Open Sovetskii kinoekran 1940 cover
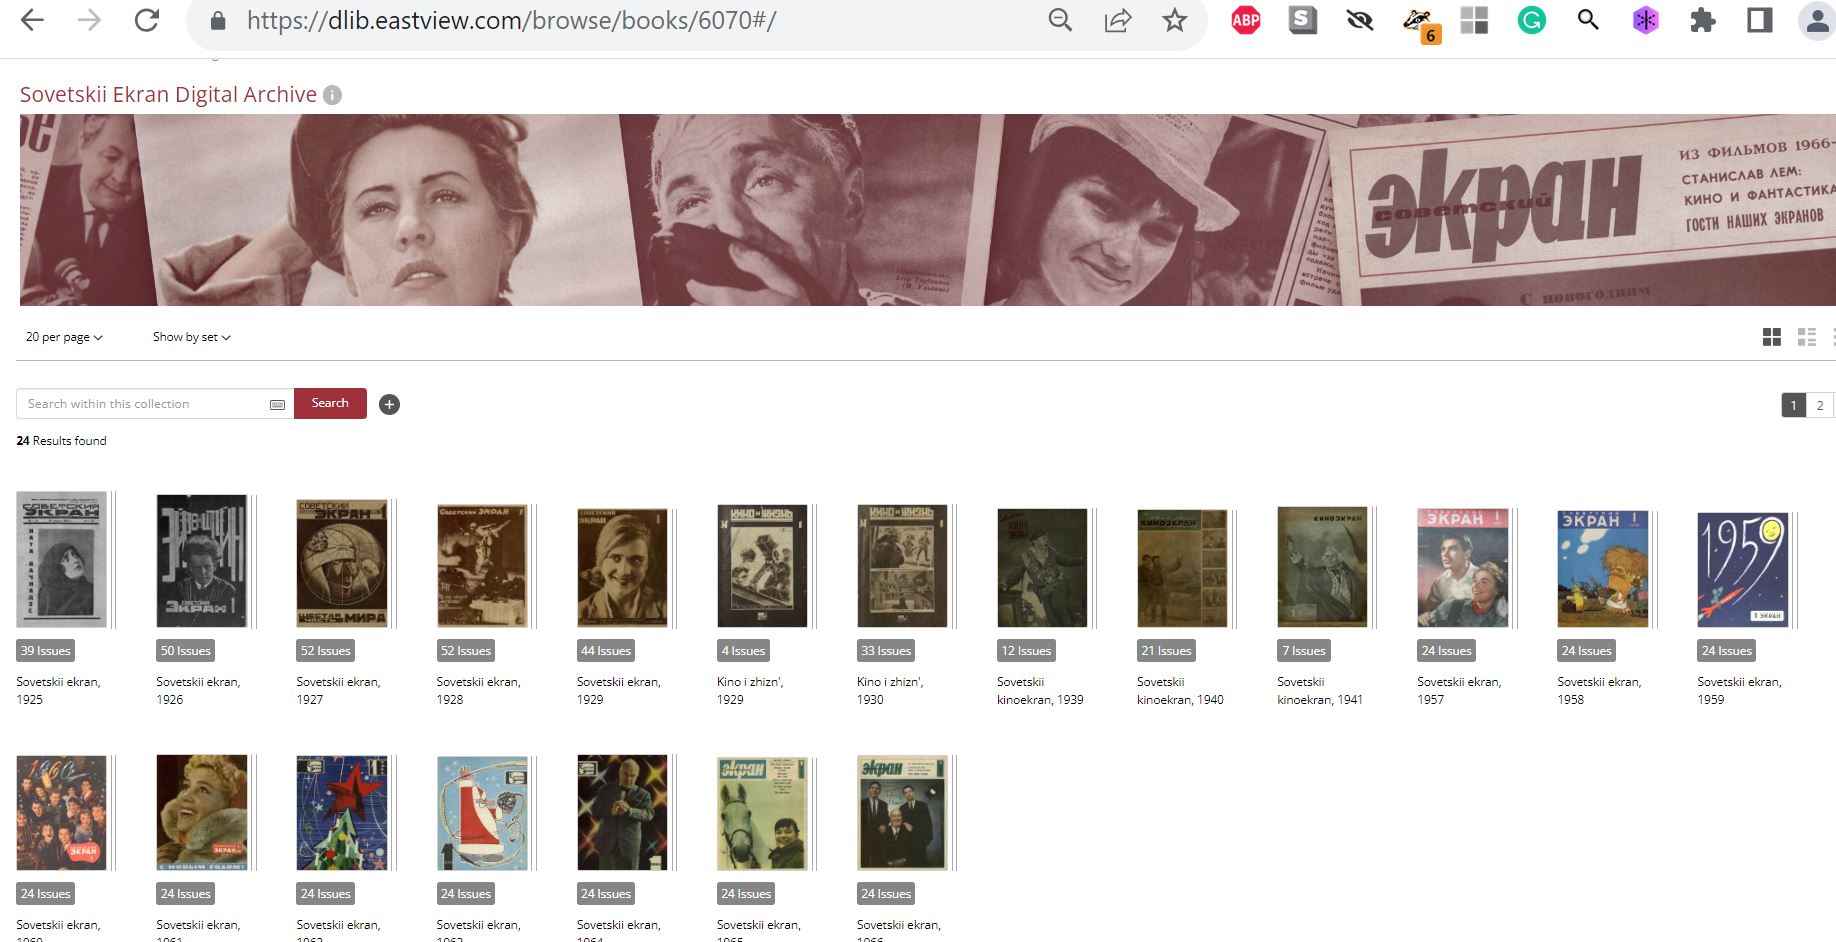Image resolution: width=1836 pixels, height=942 pixels. point(1182,567)
